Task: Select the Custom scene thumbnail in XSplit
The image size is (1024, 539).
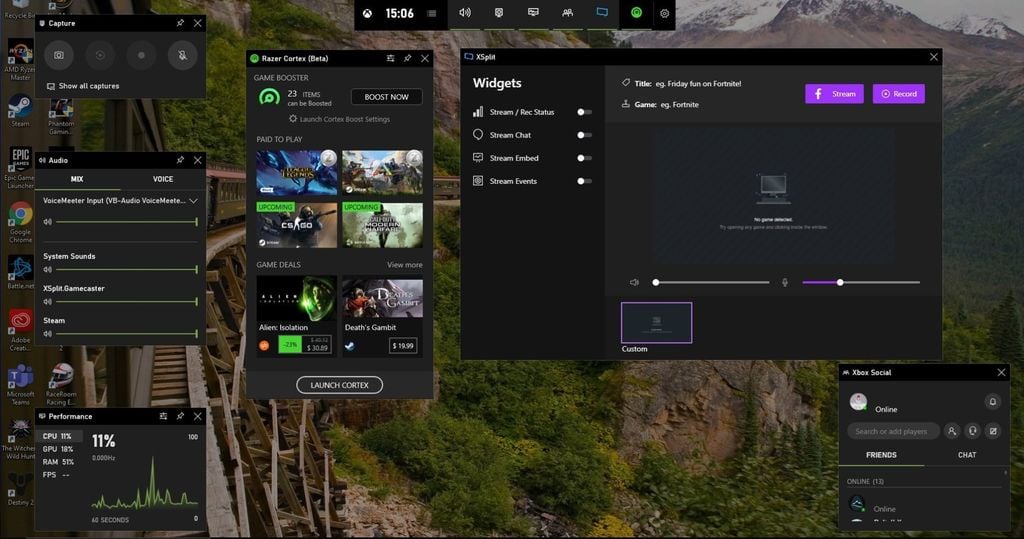Action: pos(656,322)
